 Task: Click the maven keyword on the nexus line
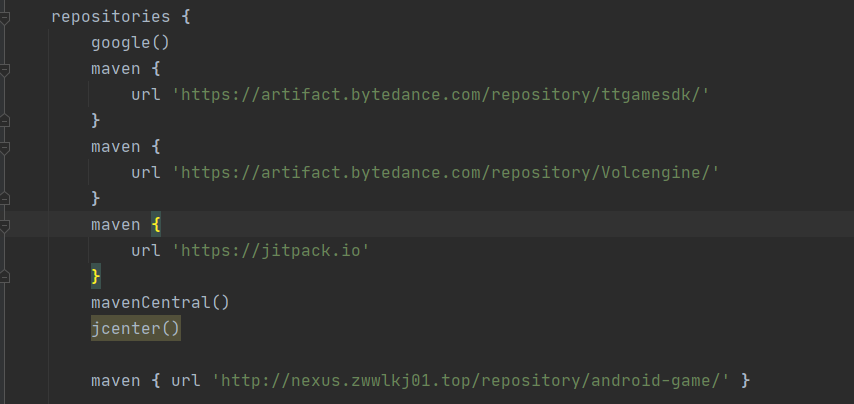115,381
